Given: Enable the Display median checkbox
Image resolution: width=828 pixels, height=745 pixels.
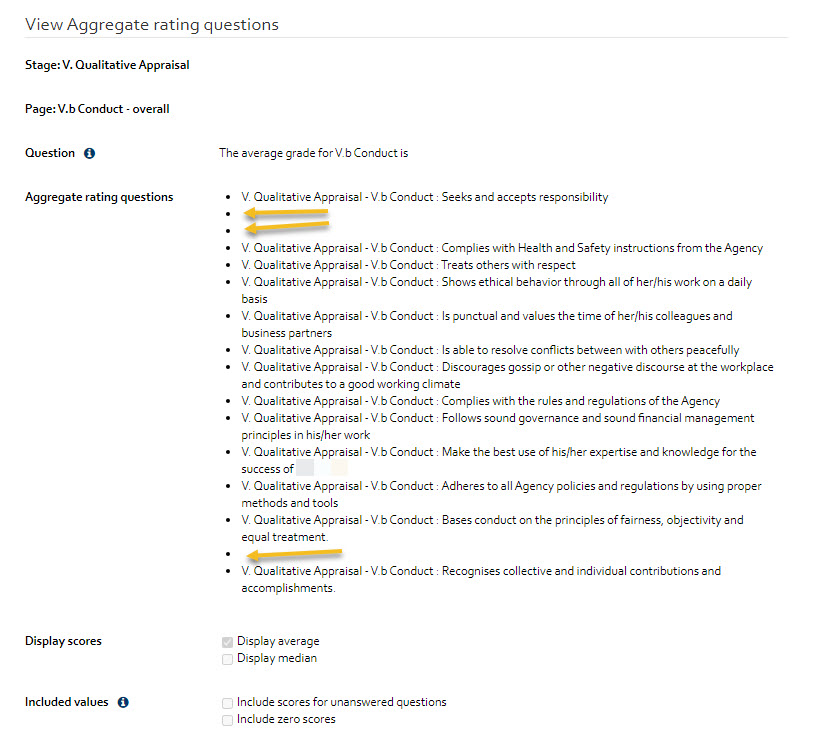Looking at the screenshot, I should point(227,659).
